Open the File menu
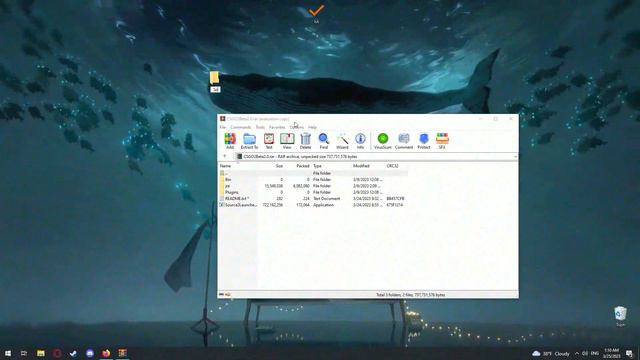This screenshot has height=360, width=640. [x=223, y=127]
